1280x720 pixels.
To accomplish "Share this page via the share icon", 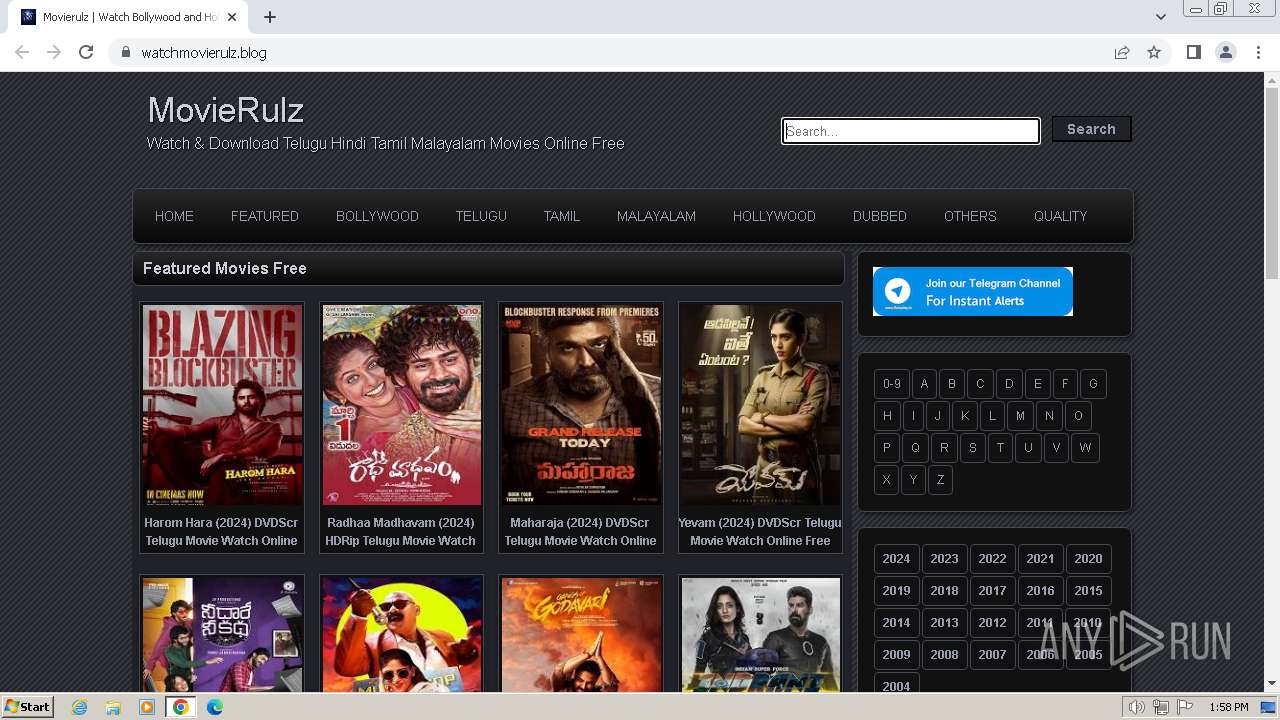I will (1122, 52).
